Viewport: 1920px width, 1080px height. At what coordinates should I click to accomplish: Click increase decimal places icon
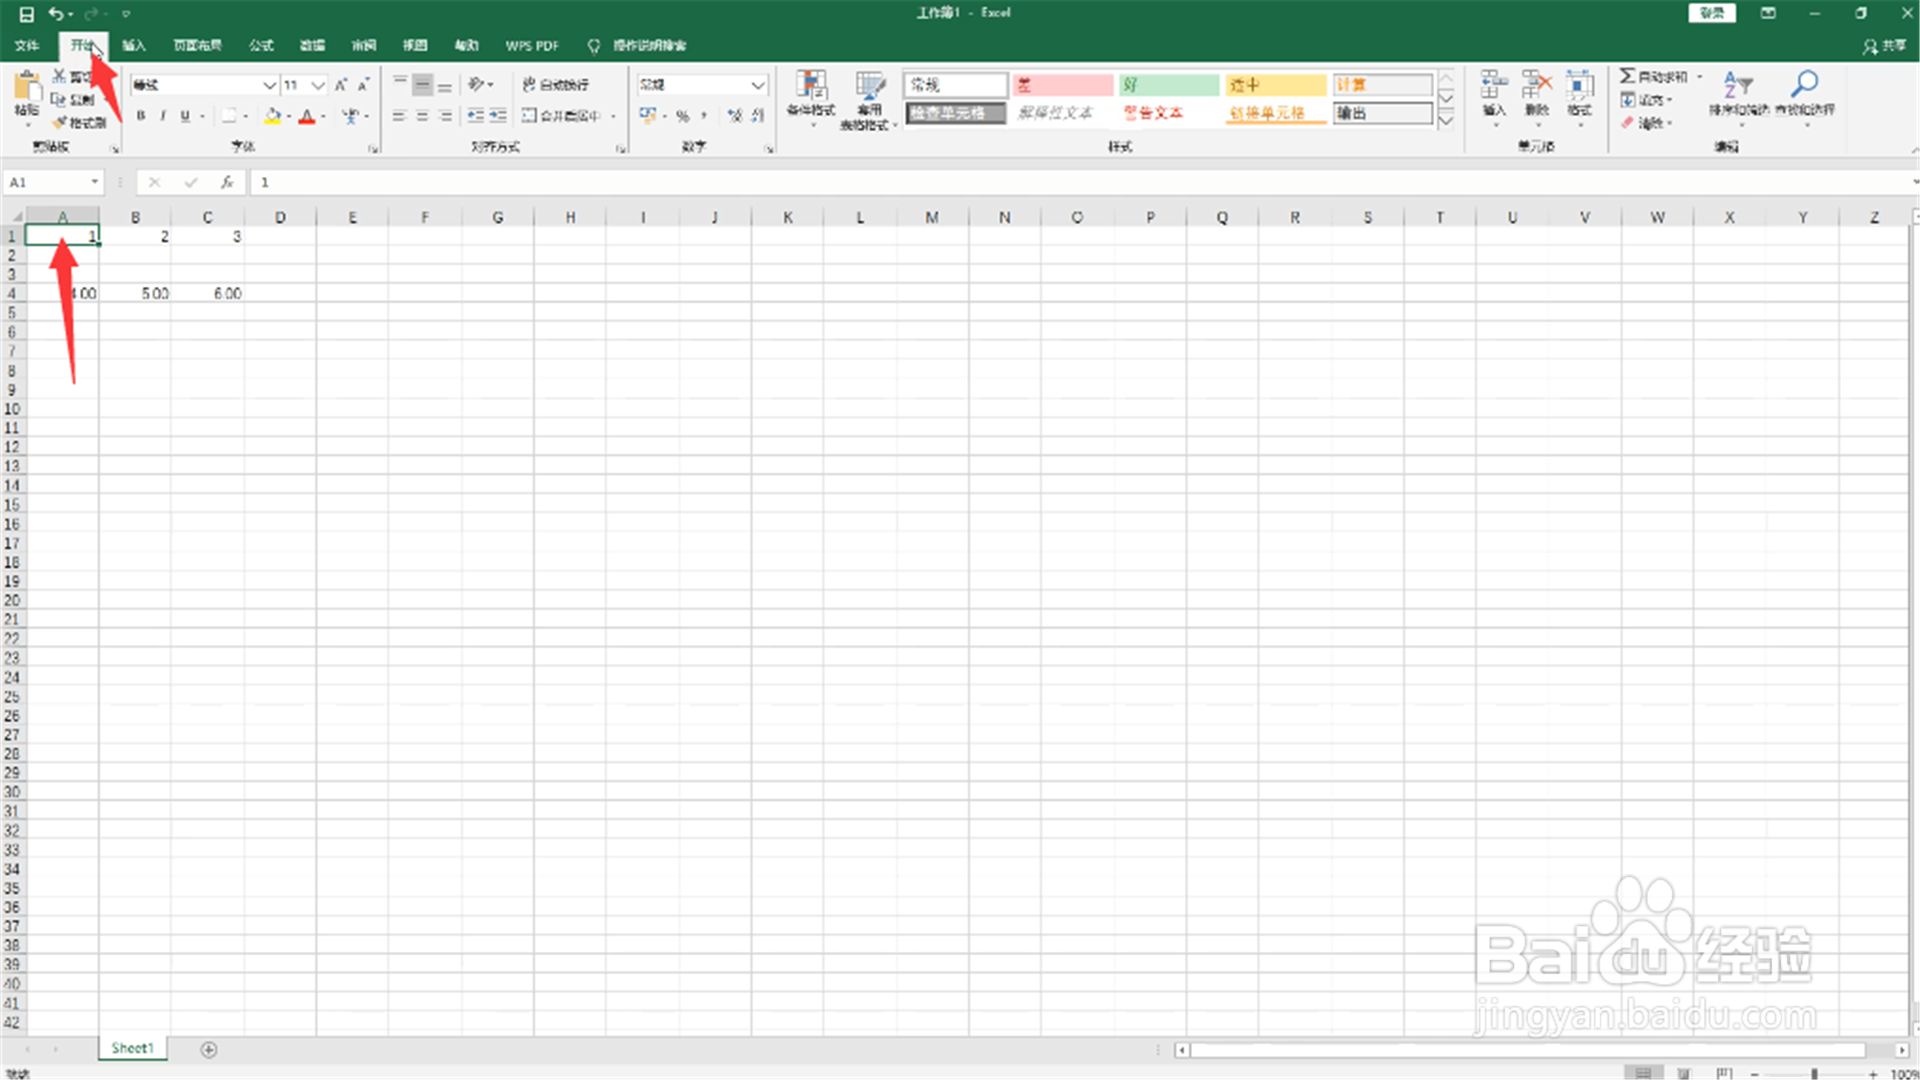(735, 116)
